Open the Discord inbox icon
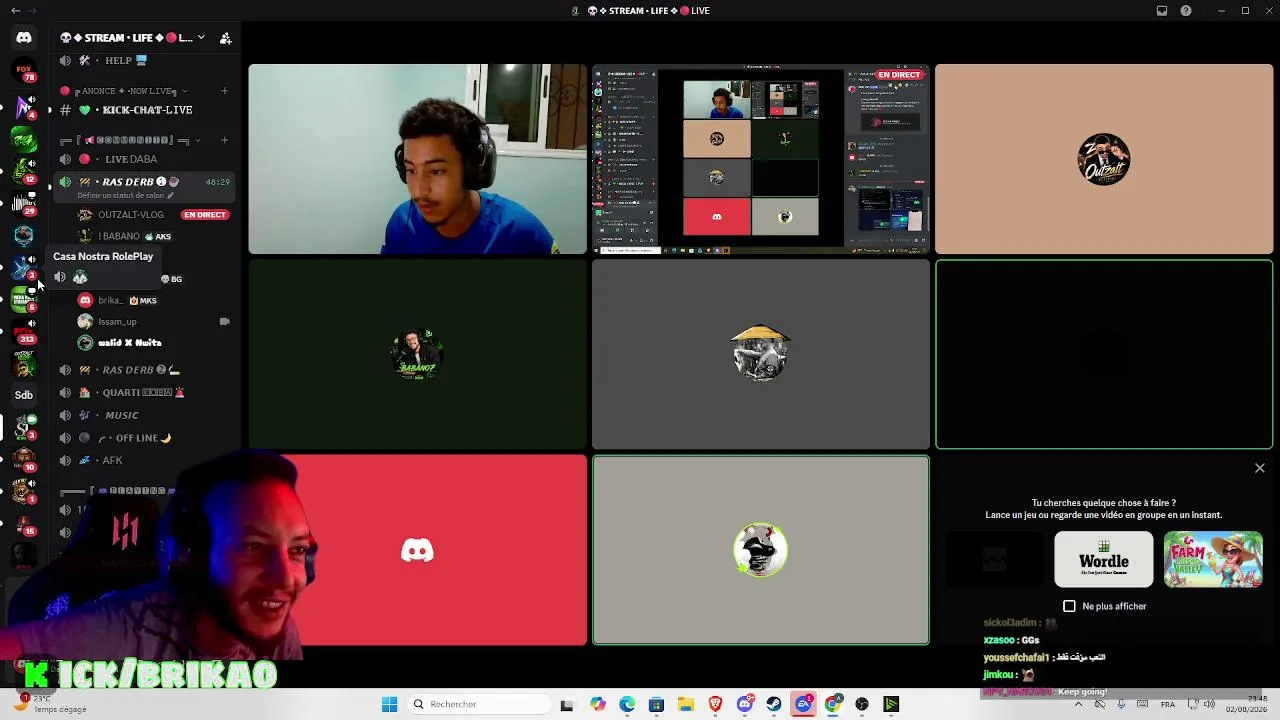Screen dimensions: 1280x720 click(1162, 11)
